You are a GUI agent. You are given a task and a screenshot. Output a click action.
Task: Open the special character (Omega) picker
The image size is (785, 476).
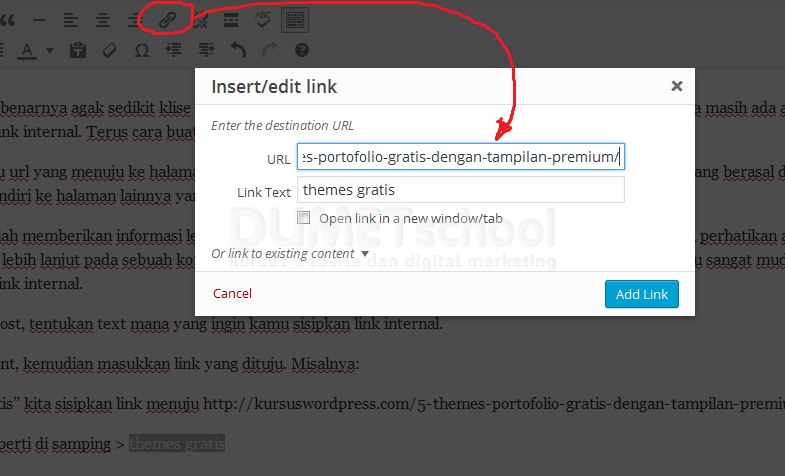(x=142, y=51)
